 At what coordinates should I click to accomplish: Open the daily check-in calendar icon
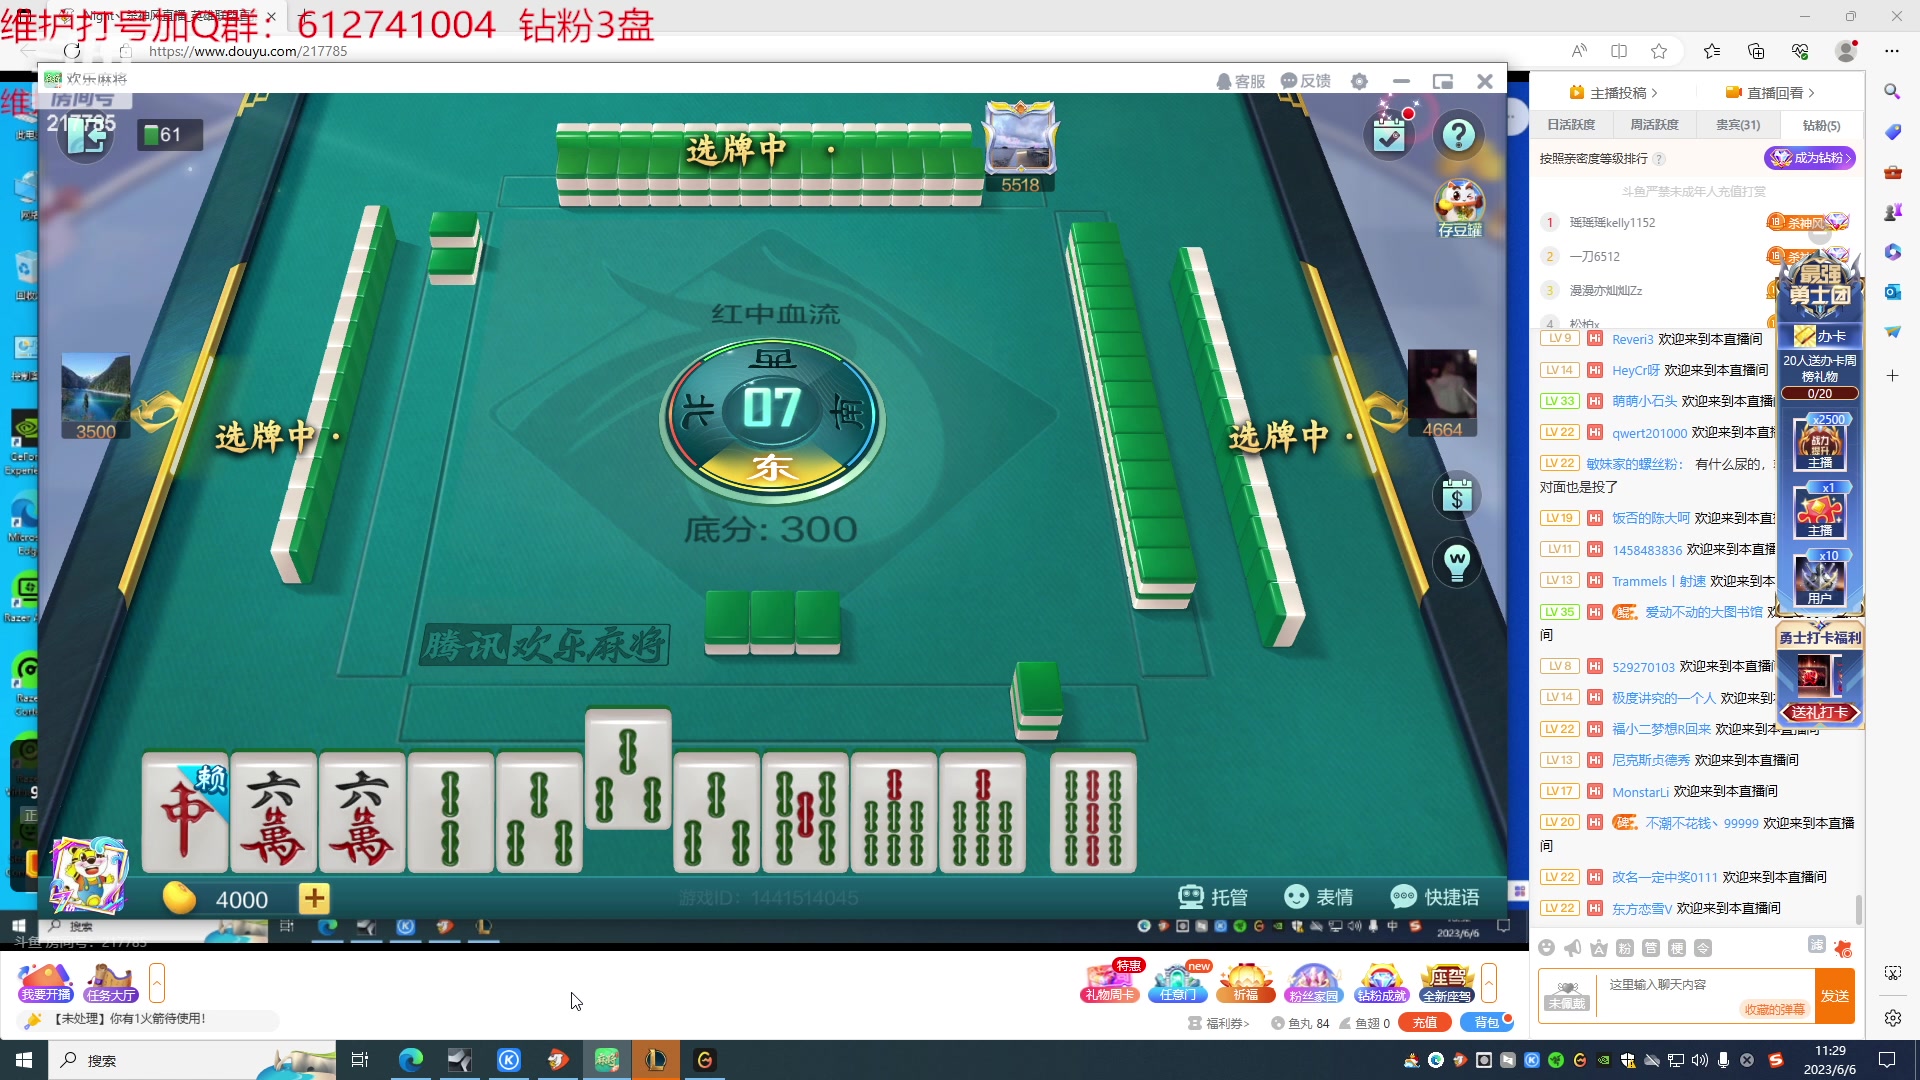[x=1390, y=135]
